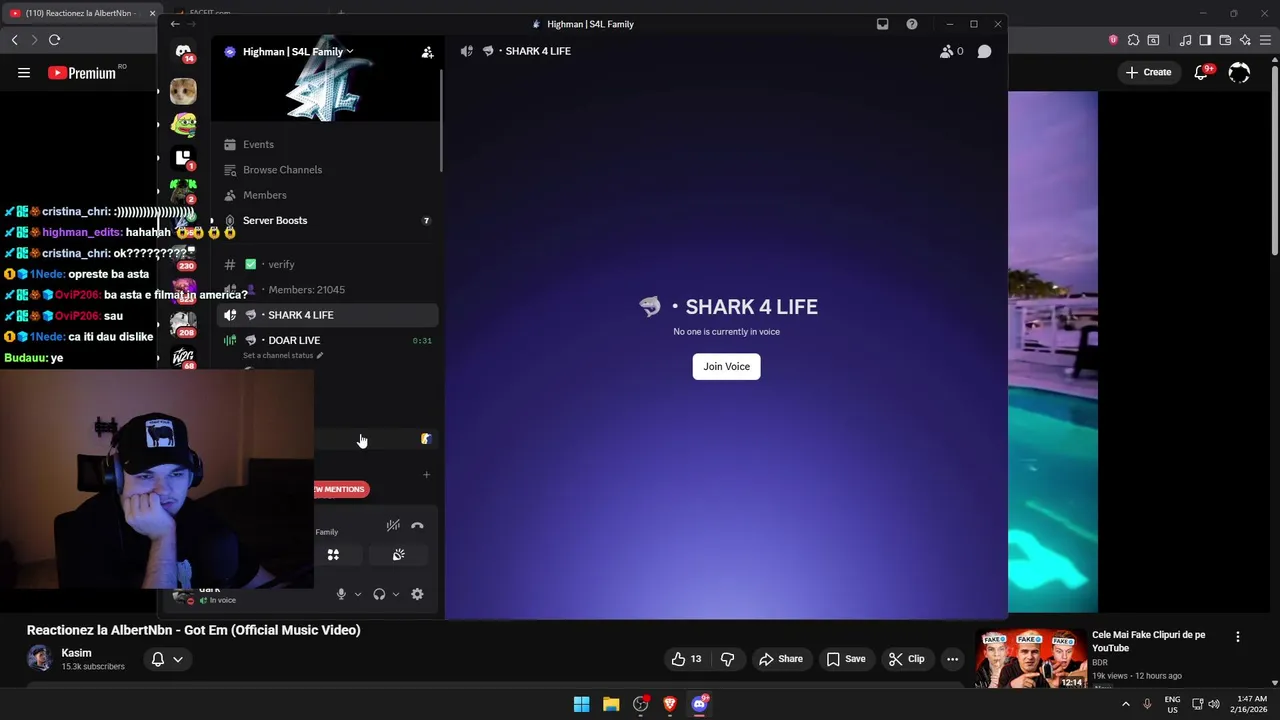Open Discord inbox icon in title bar

pyautogui.click(x=882, y=24)
